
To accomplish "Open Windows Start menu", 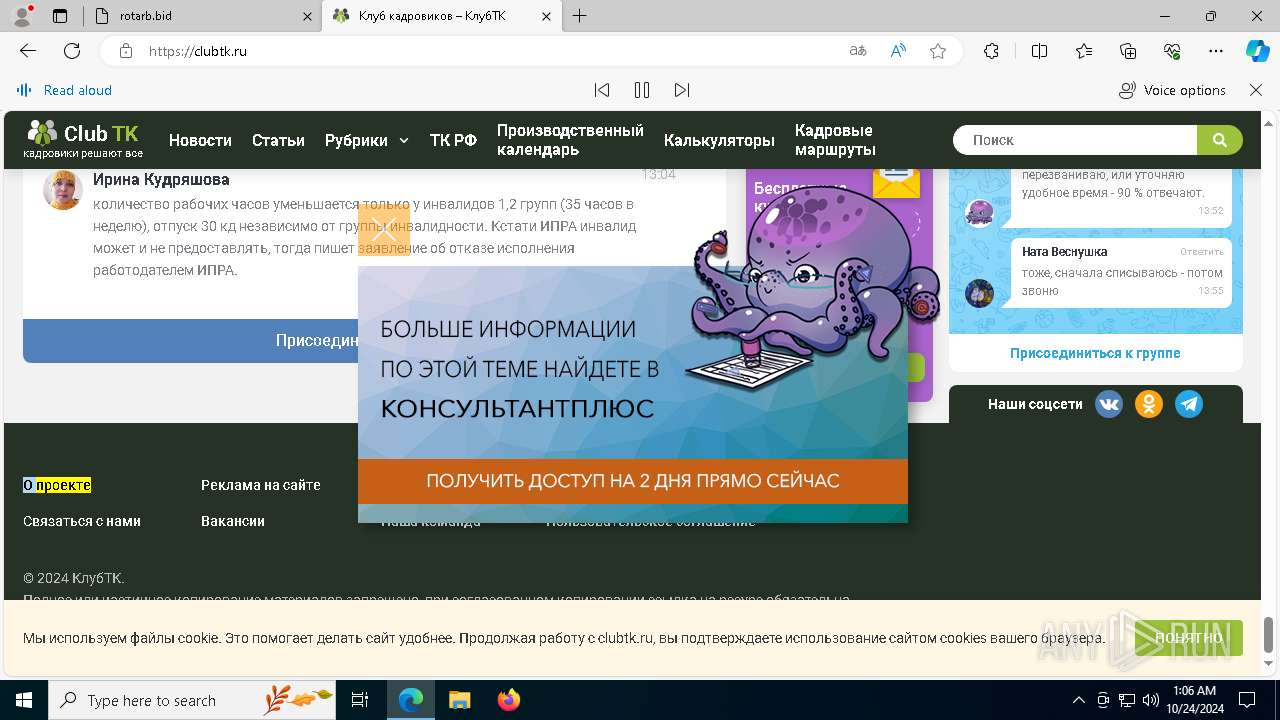I will [24, 700].
